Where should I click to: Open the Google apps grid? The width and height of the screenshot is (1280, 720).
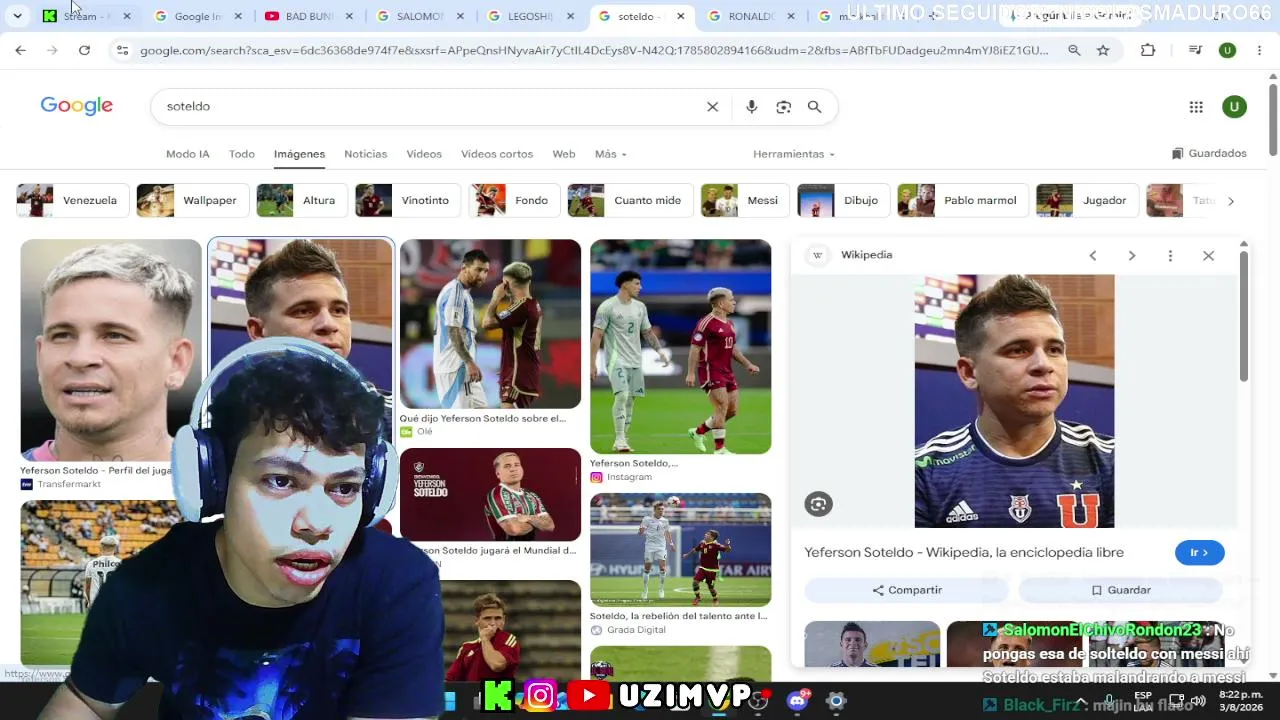click(1196, 107)
